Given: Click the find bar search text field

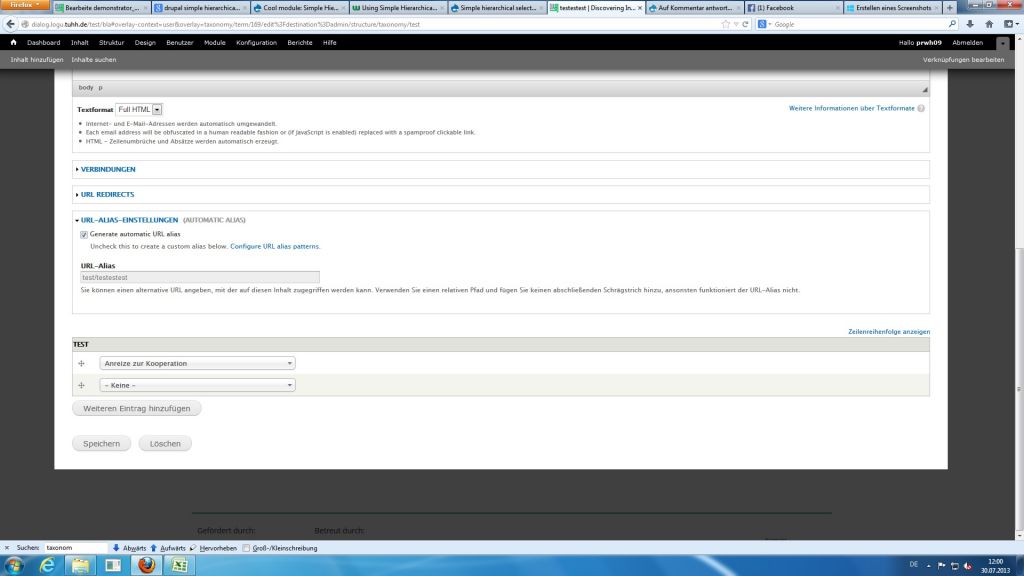Looking at the screenshot, I should click(74, 548).
